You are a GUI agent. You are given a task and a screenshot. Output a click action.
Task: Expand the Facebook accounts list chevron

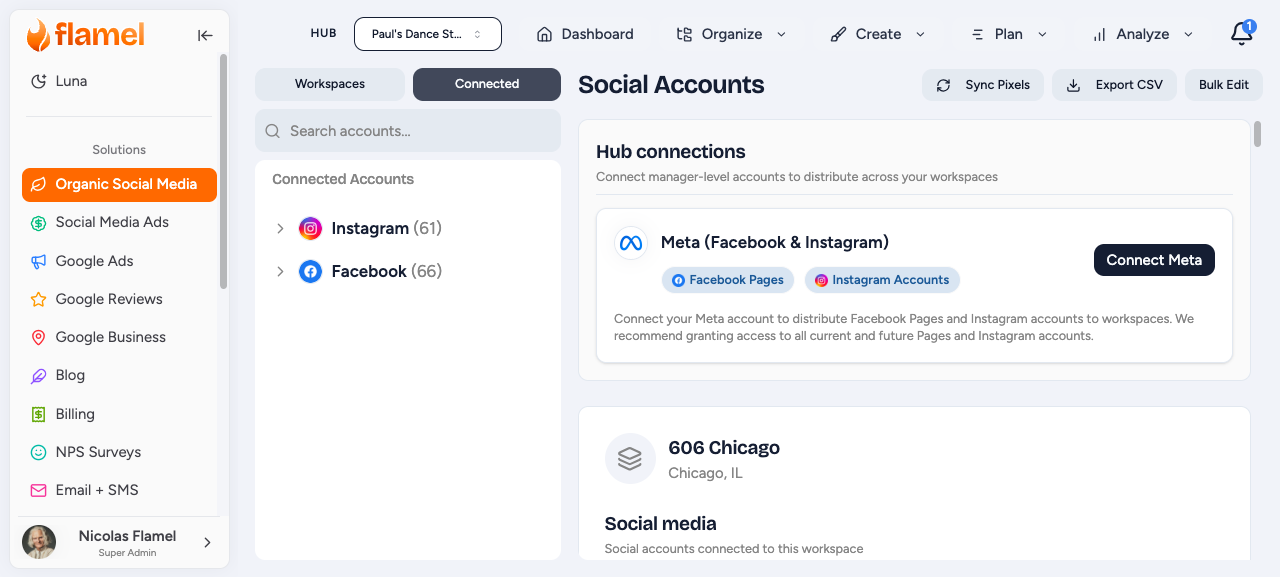281,271
